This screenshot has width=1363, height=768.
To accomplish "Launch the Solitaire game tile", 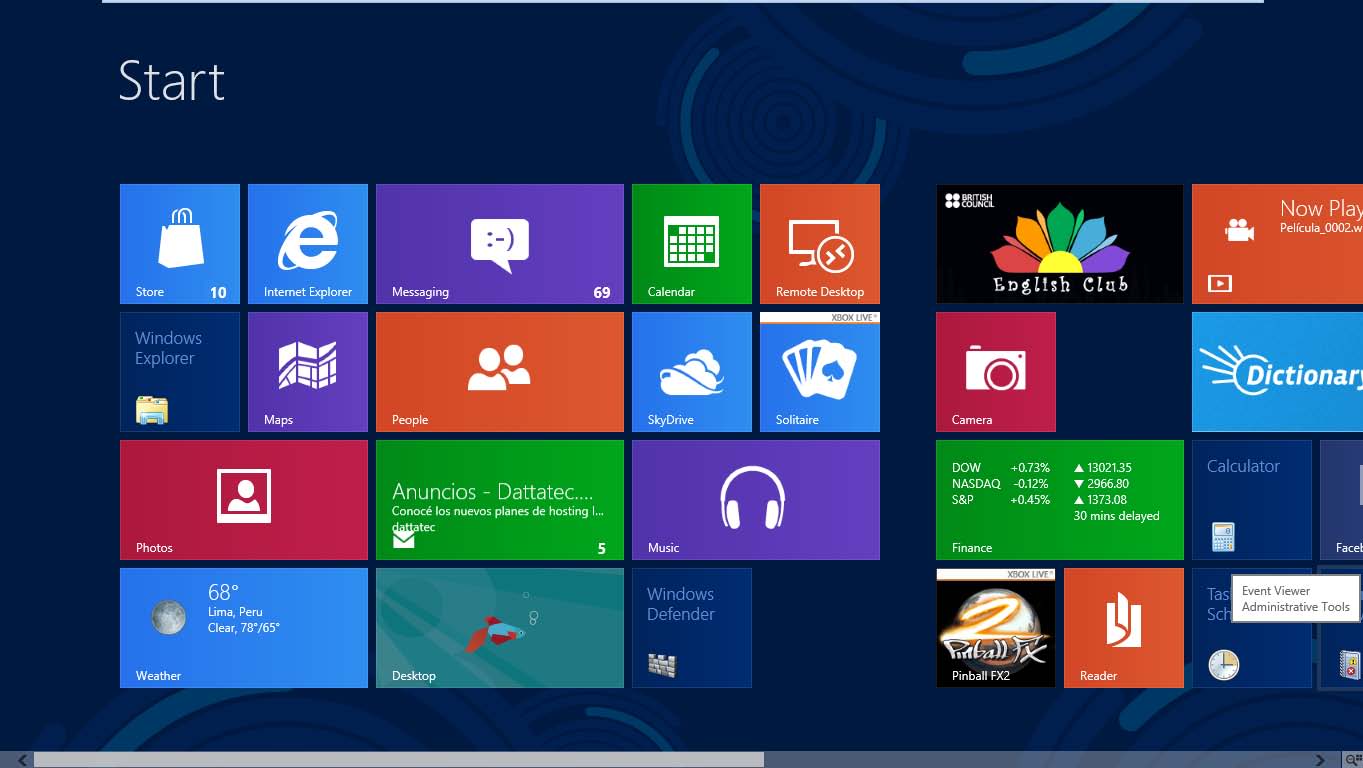I will (x=820, y=372).
